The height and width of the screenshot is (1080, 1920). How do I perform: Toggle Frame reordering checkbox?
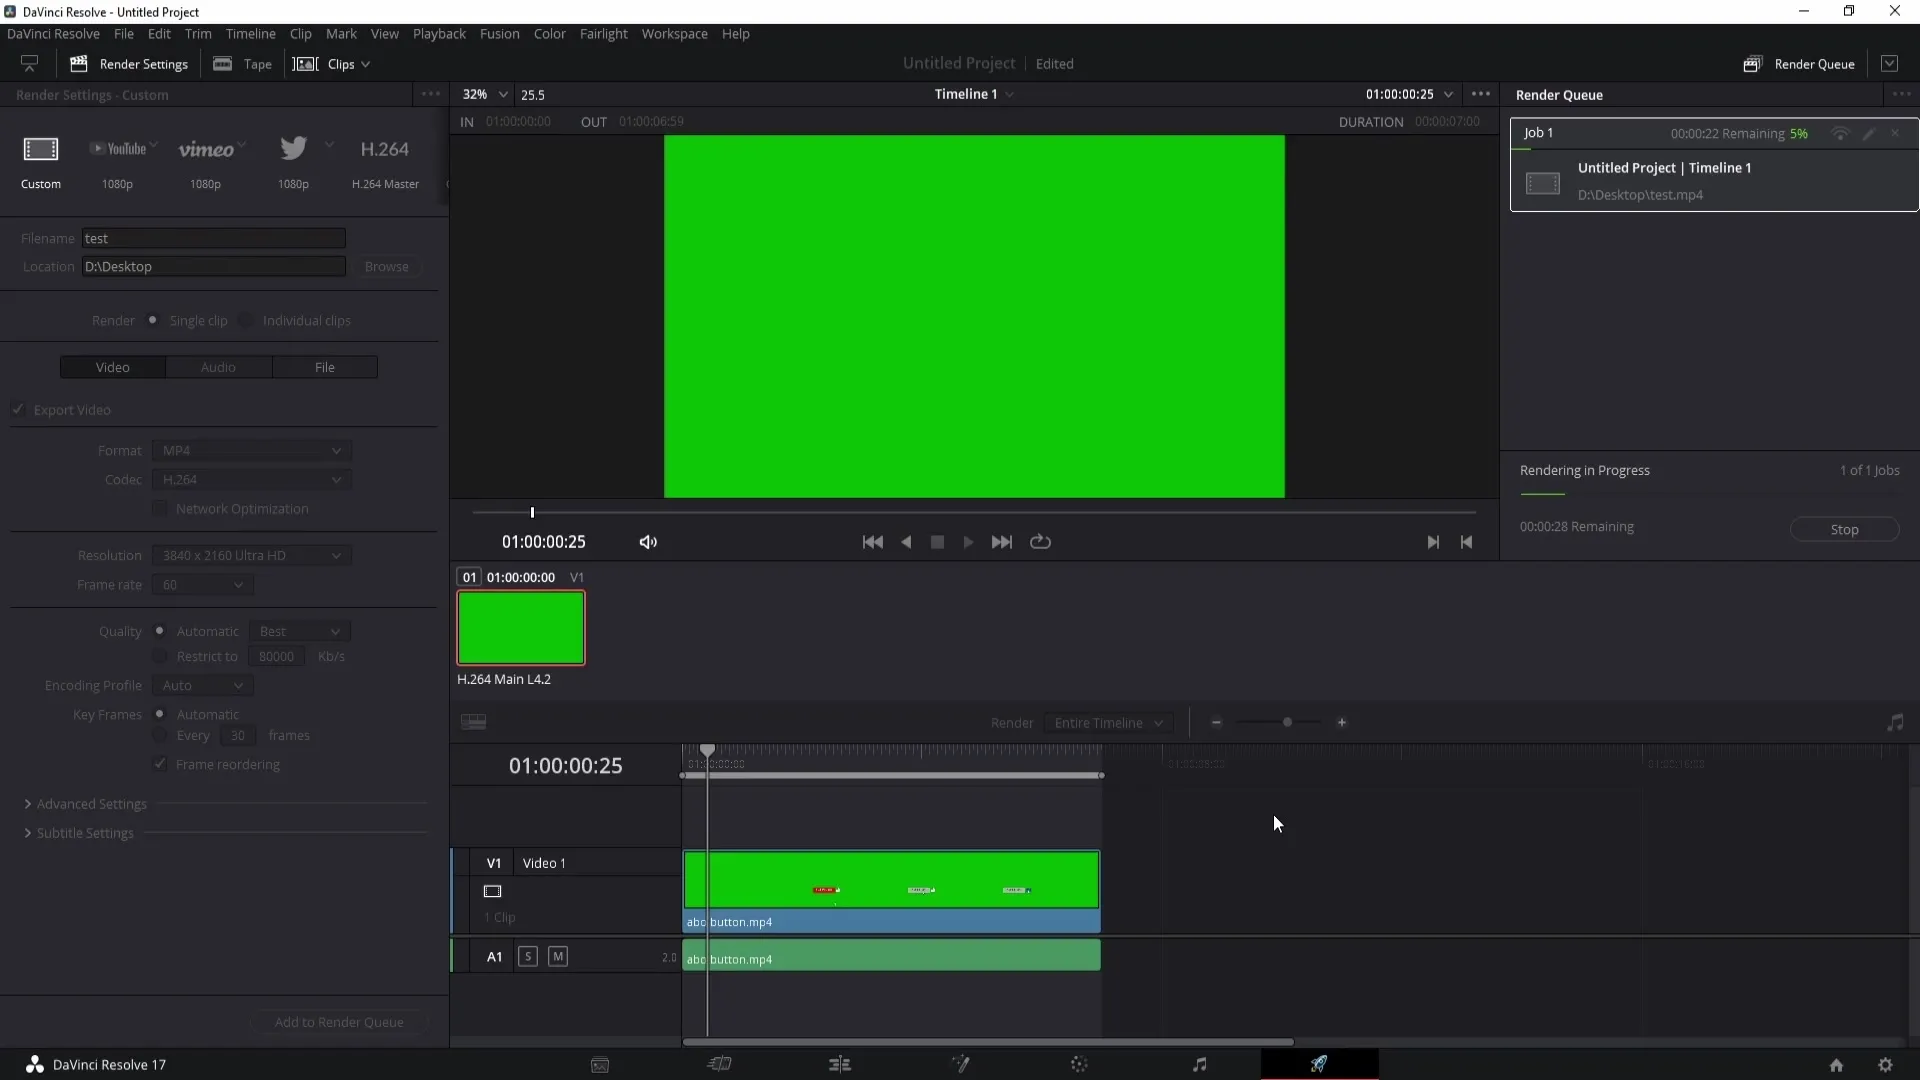pyautogui.click(x=160, y=764)
